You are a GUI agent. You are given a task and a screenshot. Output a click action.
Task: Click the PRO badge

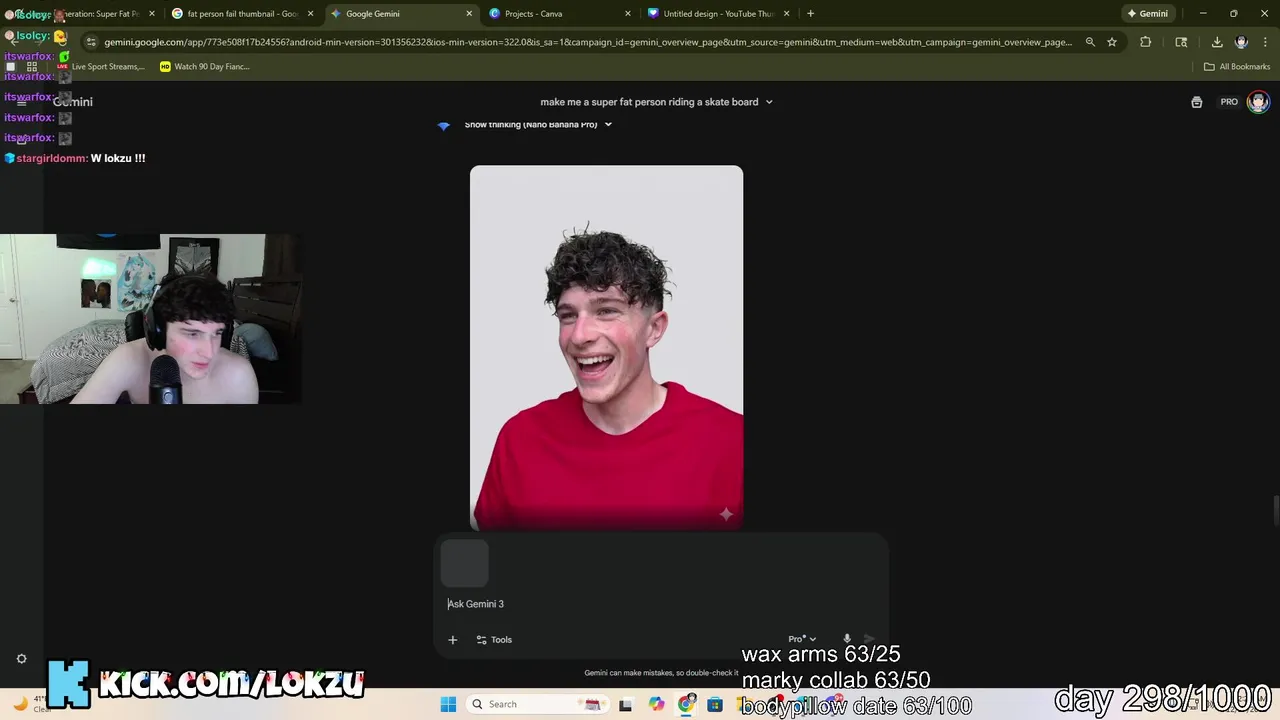(1229, 102)
